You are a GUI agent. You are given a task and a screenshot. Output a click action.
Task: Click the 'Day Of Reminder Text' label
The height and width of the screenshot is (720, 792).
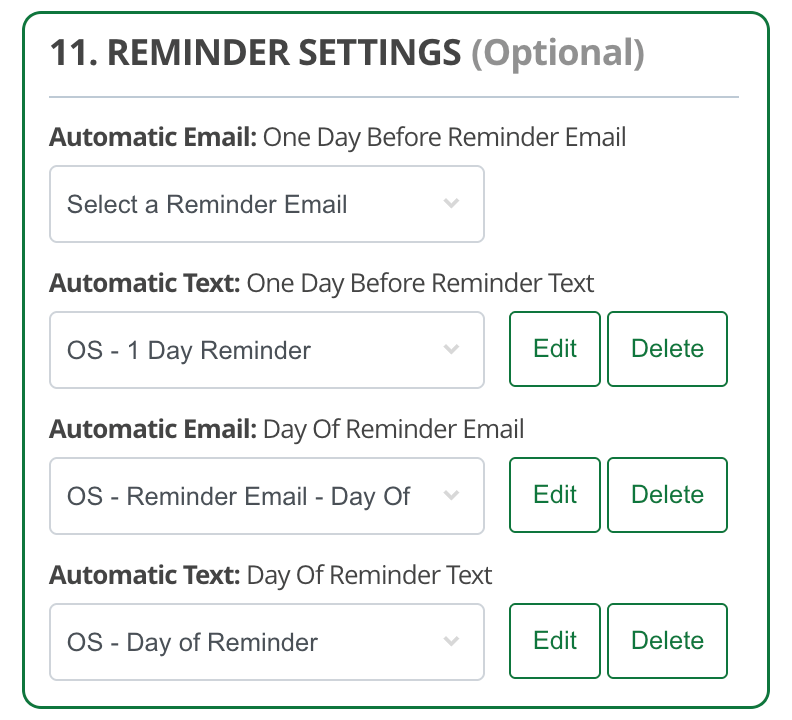(369, 575)
